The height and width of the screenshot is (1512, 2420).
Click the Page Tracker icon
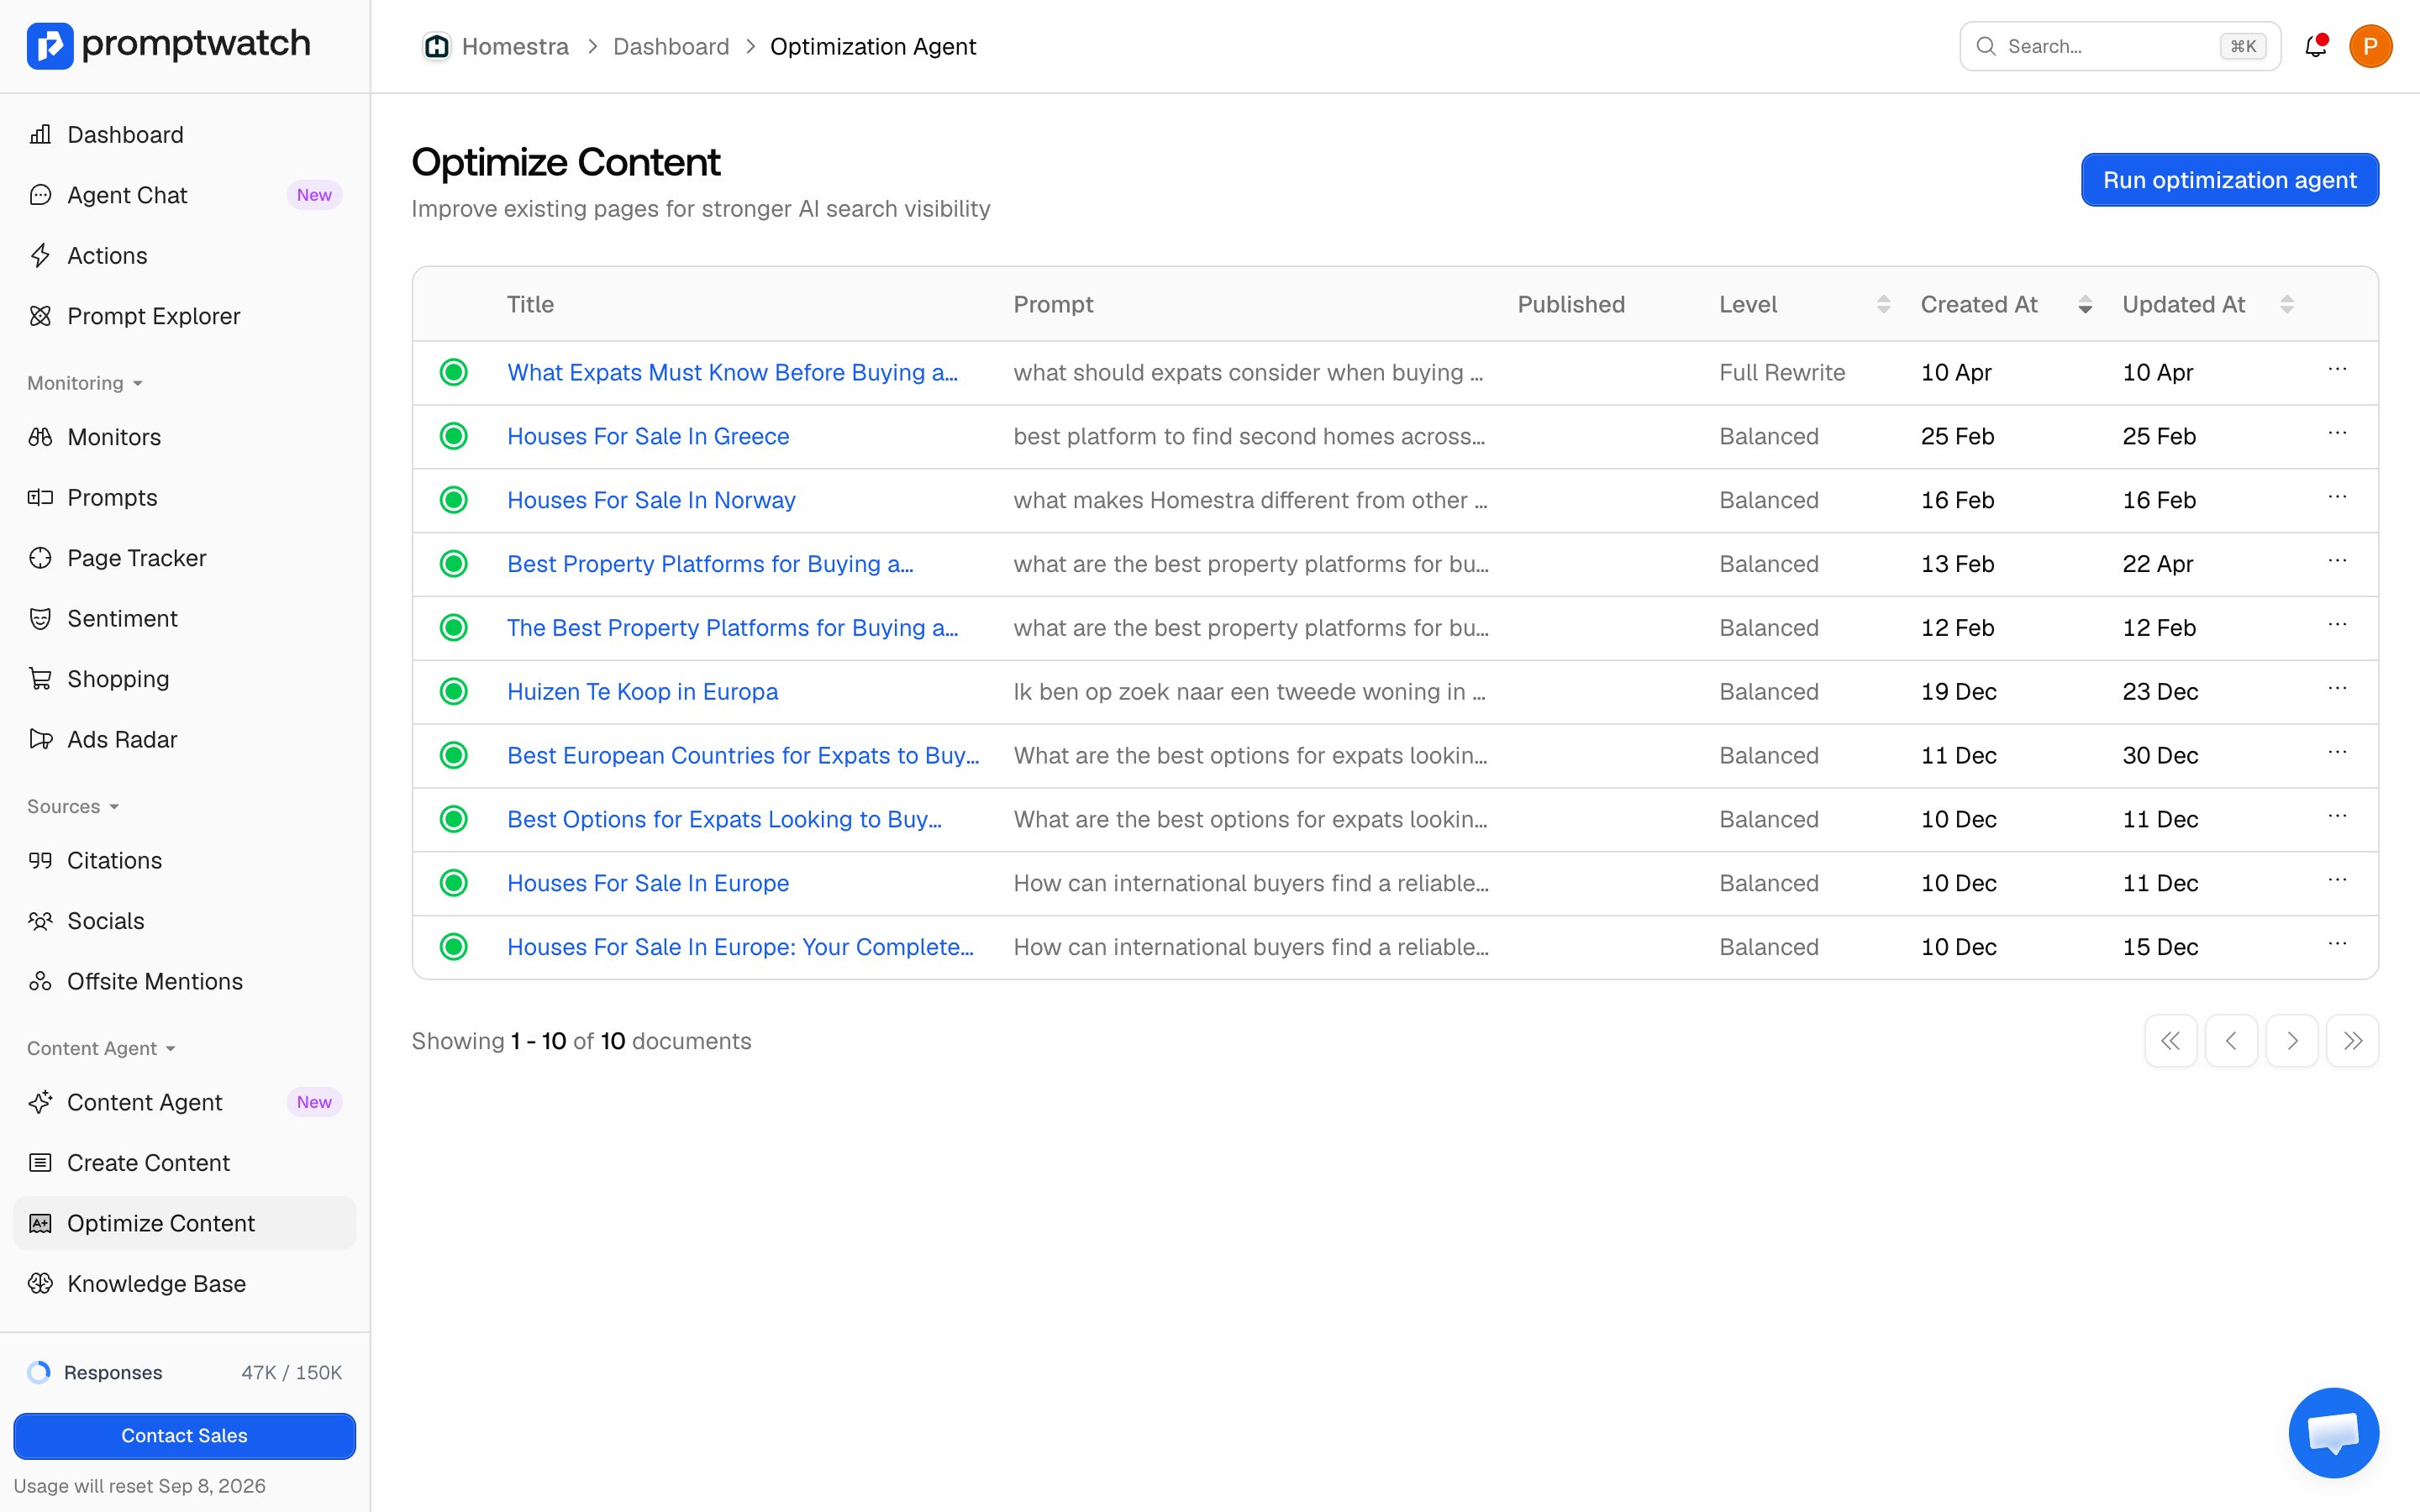click(x=40, y=558)
